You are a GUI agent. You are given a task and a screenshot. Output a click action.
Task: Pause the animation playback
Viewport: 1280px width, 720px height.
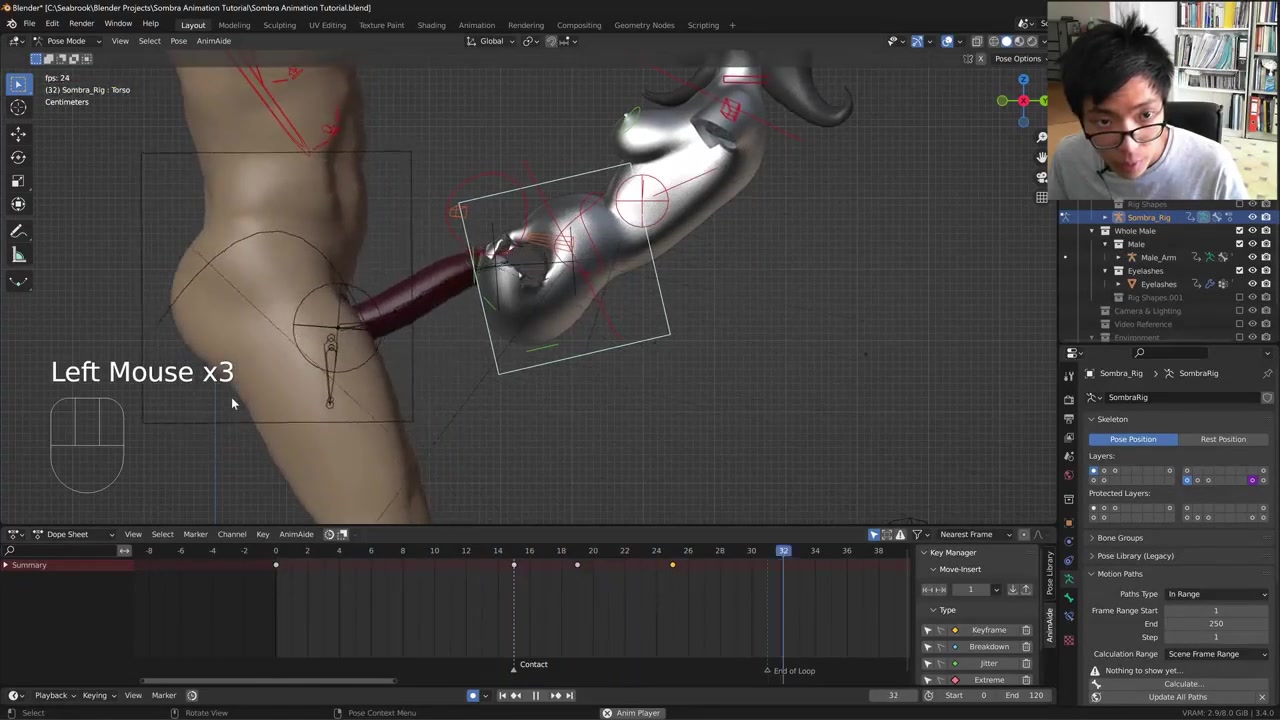tap(535, 696)
